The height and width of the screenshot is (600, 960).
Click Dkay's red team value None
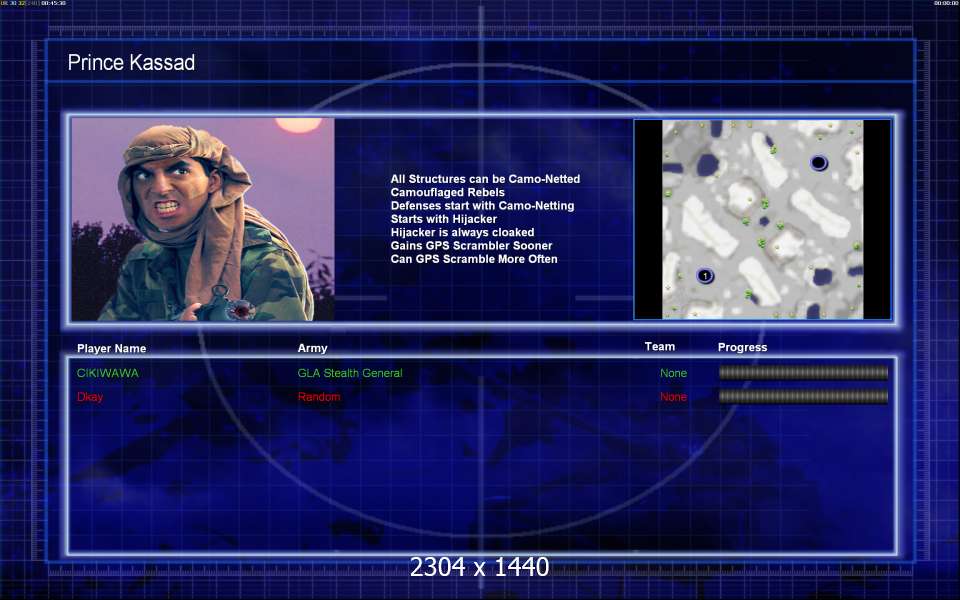tap(673, 397)
